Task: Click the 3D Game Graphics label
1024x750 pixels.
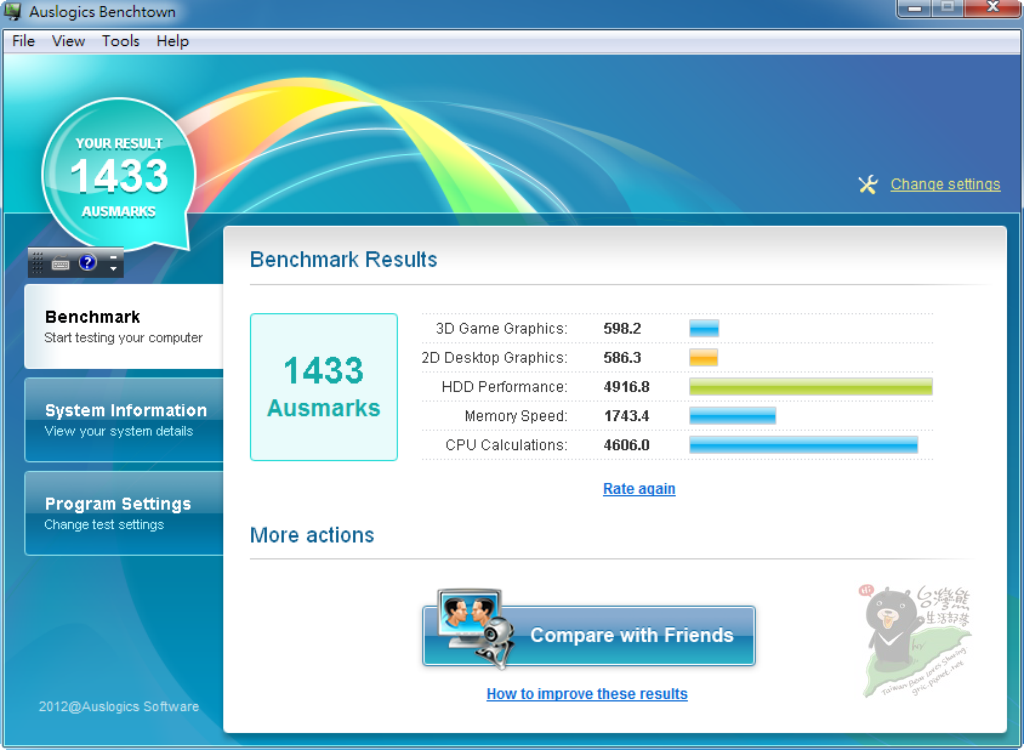Action: click(502, 329)
